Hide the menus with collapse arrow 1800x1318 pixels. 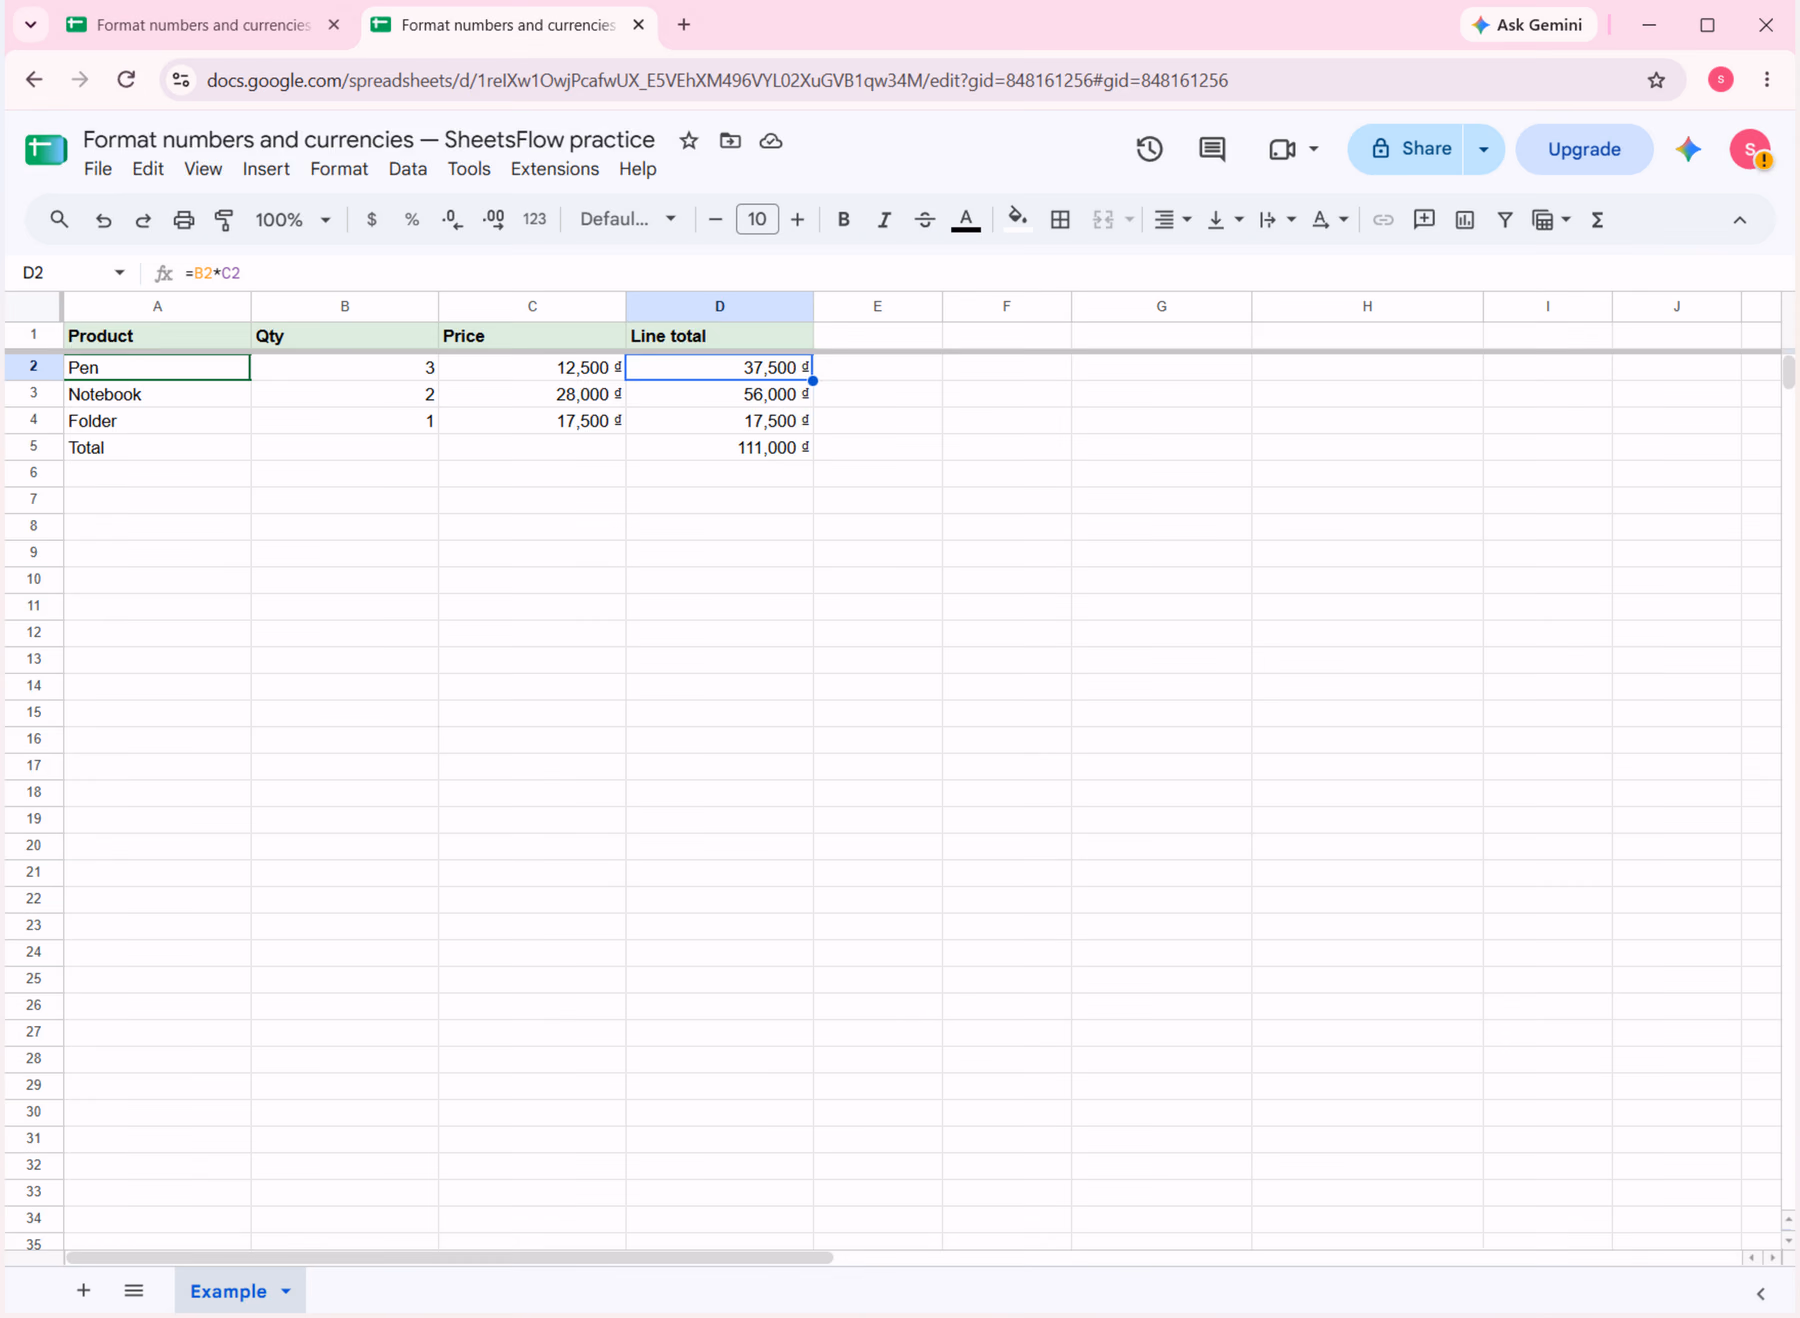(x=1740, y=220)
